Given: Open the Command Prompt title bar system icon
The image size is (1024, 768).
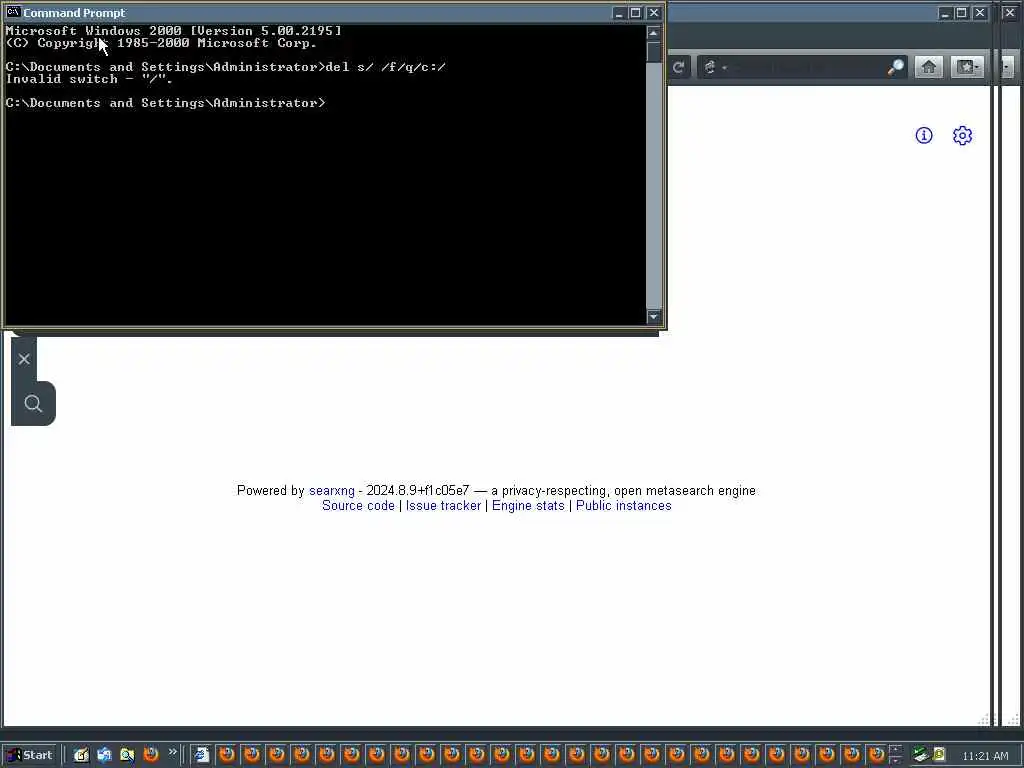Looking at the screenshot, I should pyautogui.click(x=12, y=12).
